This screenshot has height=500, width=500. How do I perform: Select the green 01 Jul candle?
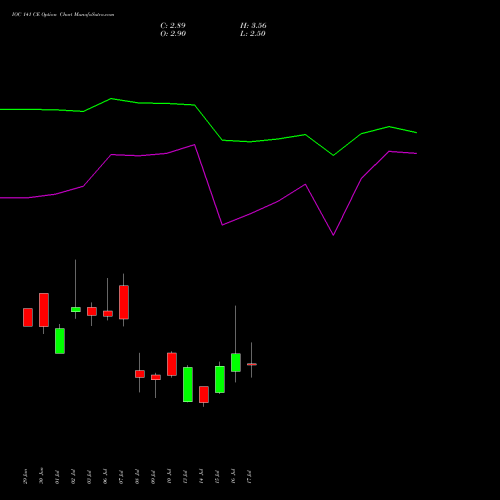[60, 341]
